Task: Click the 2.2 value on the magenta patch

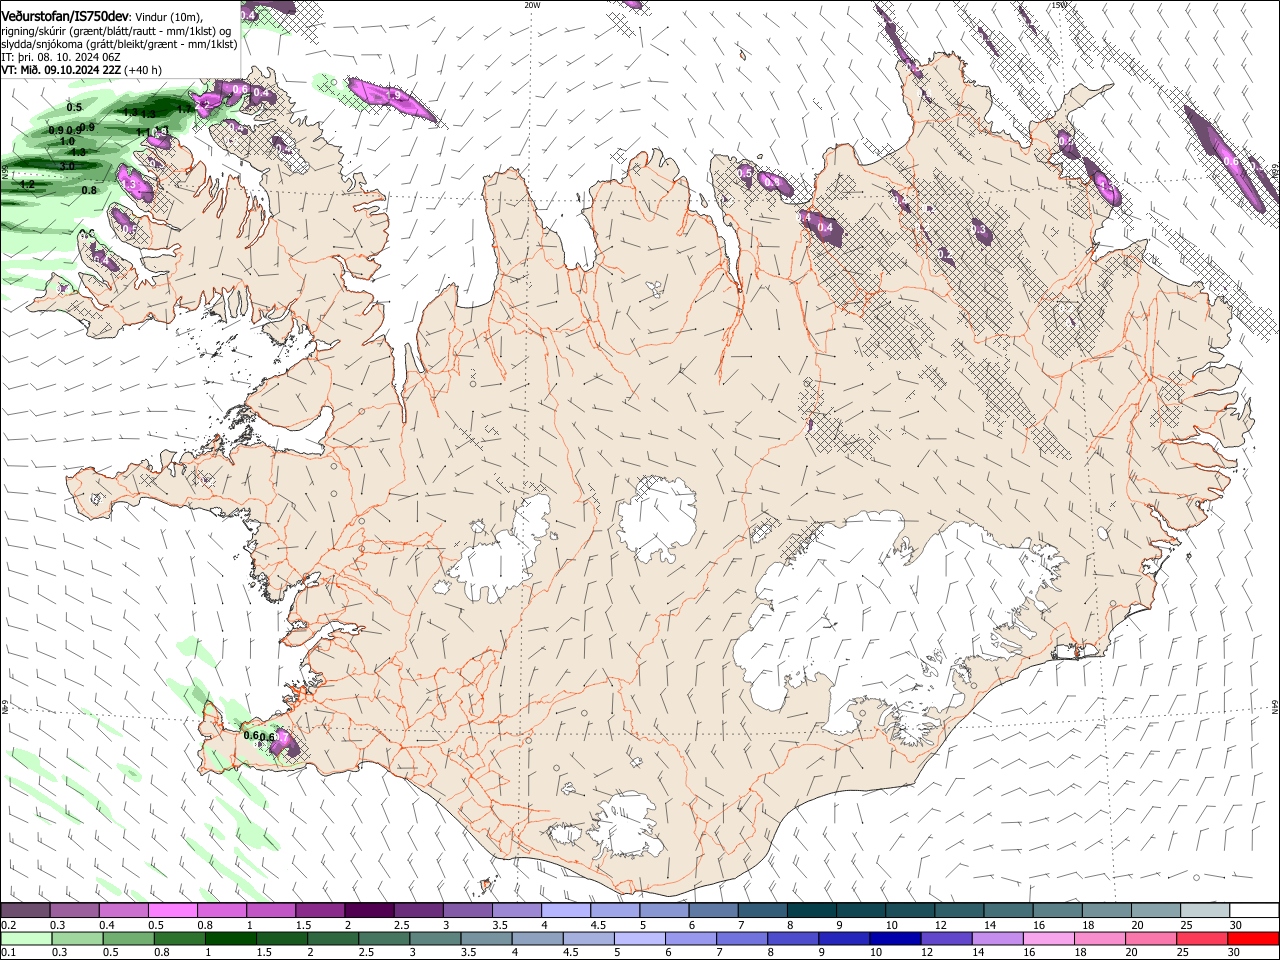Action: click(x=202, y=104)
